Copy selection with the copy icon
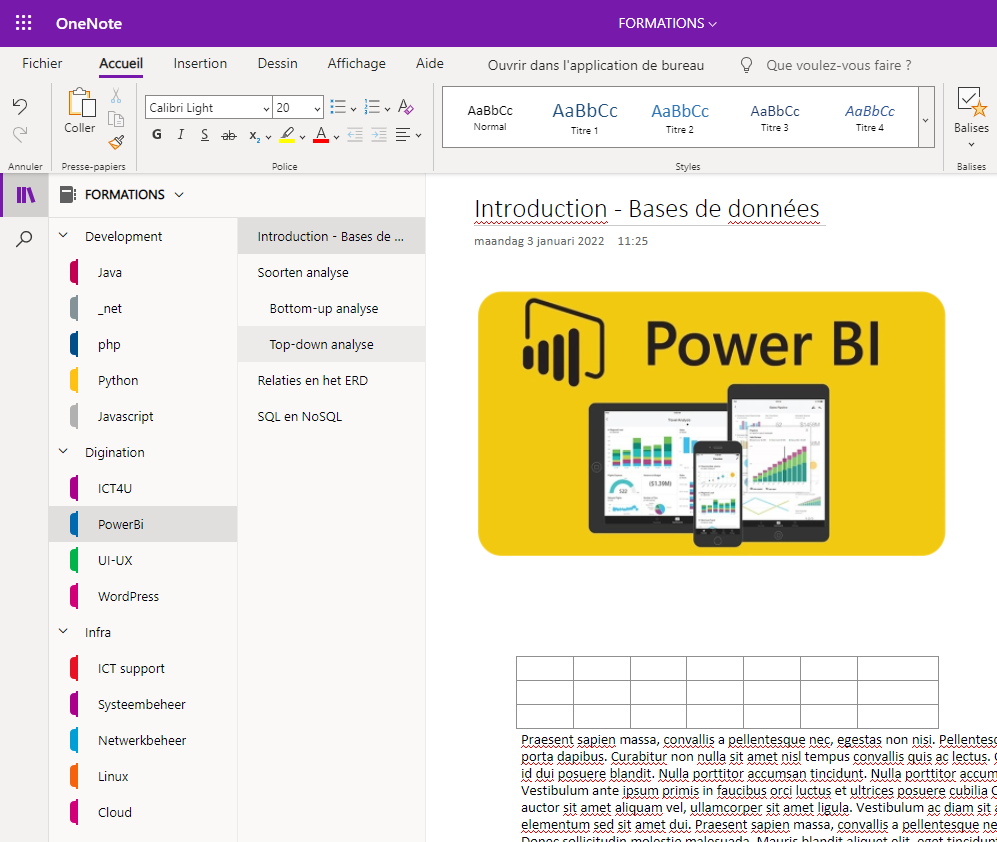This screenshot has width=997, height=842. pos(116,119)
